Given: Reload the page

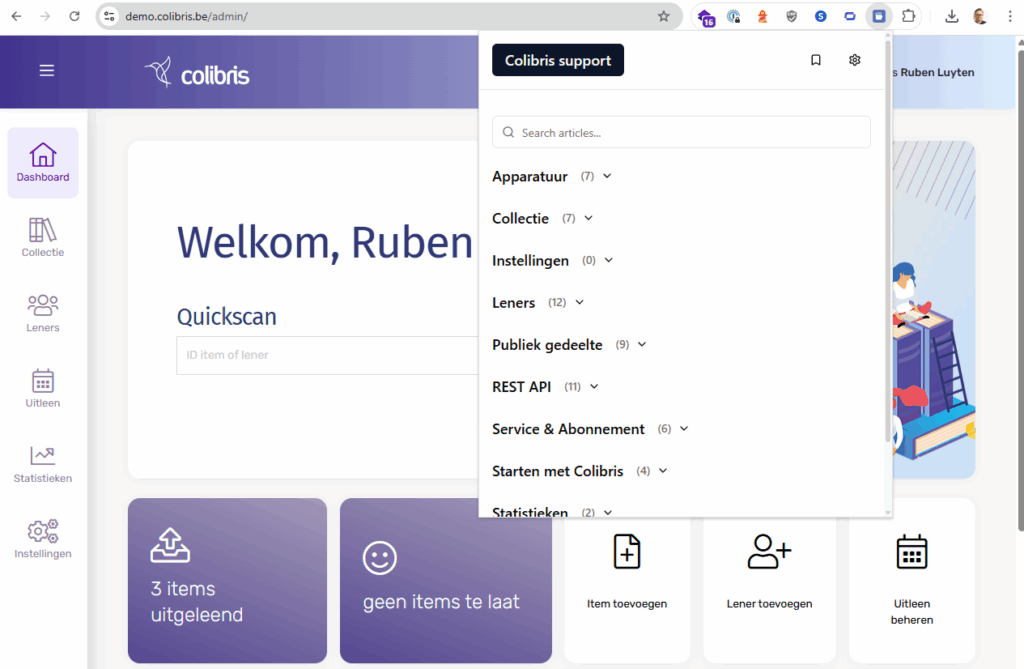Looking at the screenshot, I should [74, 16].
